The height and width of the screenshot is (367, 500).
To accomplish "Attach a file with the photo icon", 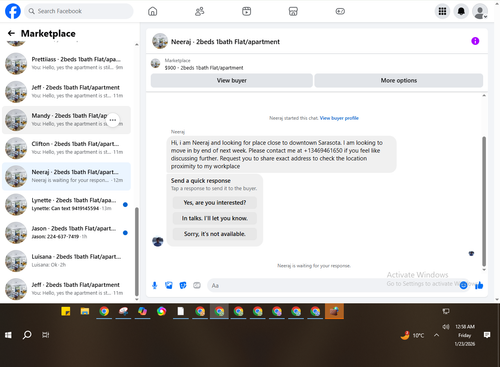I will 169,285.
